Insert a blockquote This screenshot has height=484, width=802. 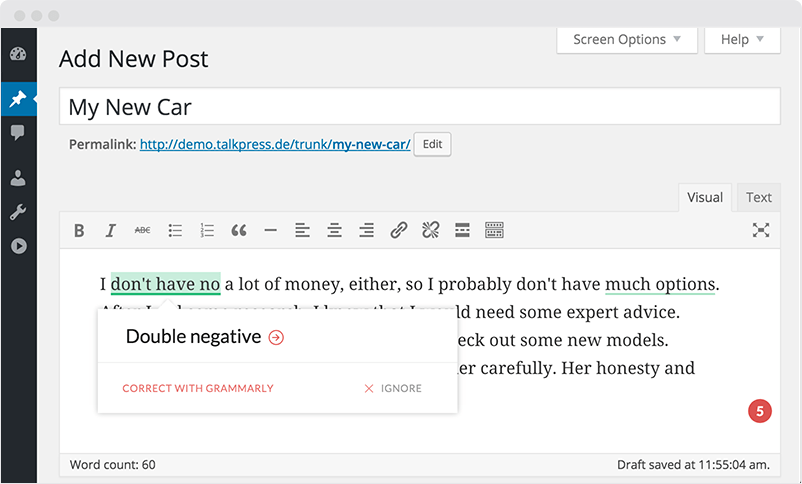[239, 231]
